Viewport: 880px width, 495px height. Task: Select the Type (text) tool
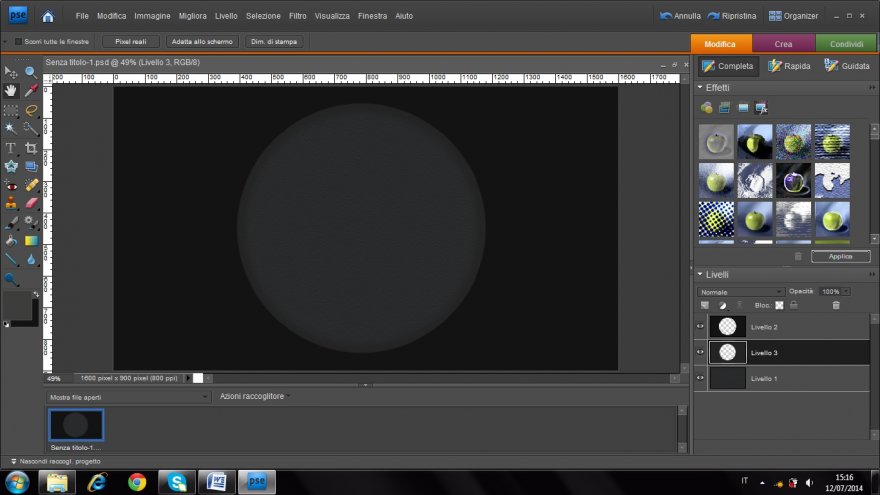pos(11,147)
